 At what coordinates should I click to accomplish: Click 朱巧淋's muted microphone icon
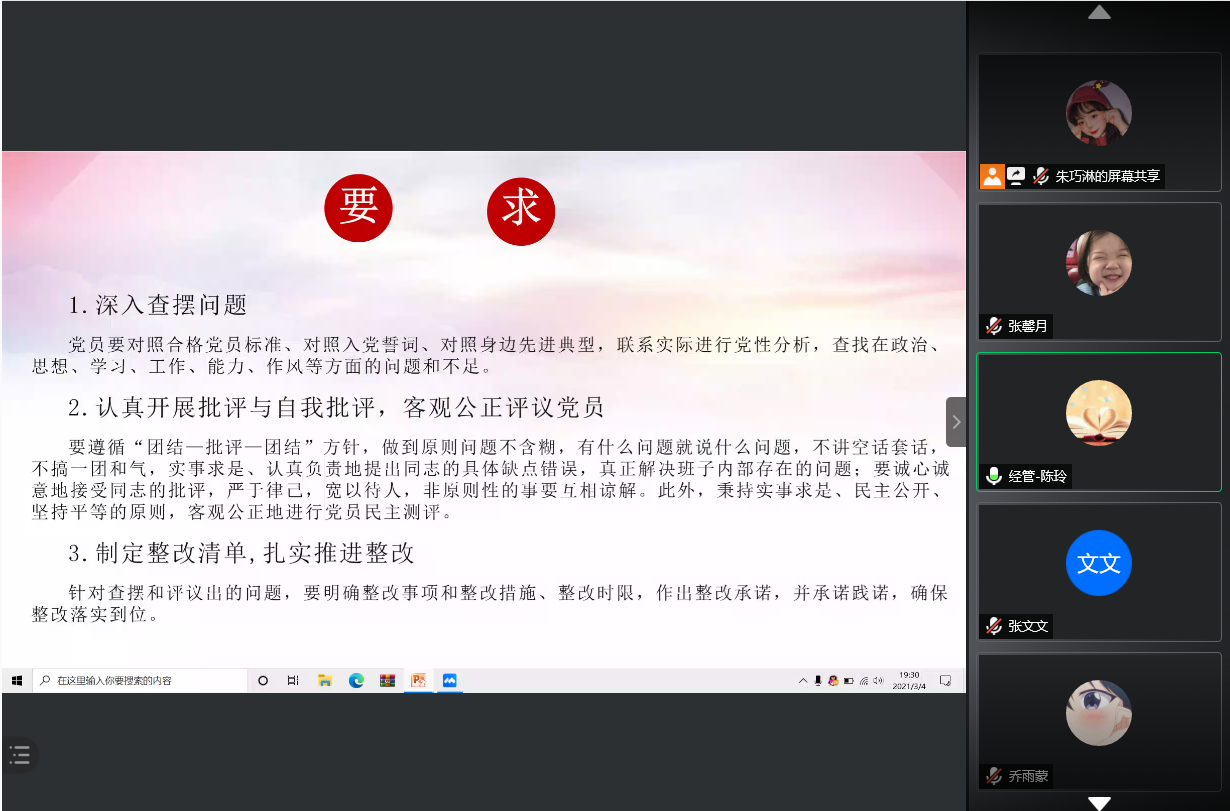coord(1041,177)
